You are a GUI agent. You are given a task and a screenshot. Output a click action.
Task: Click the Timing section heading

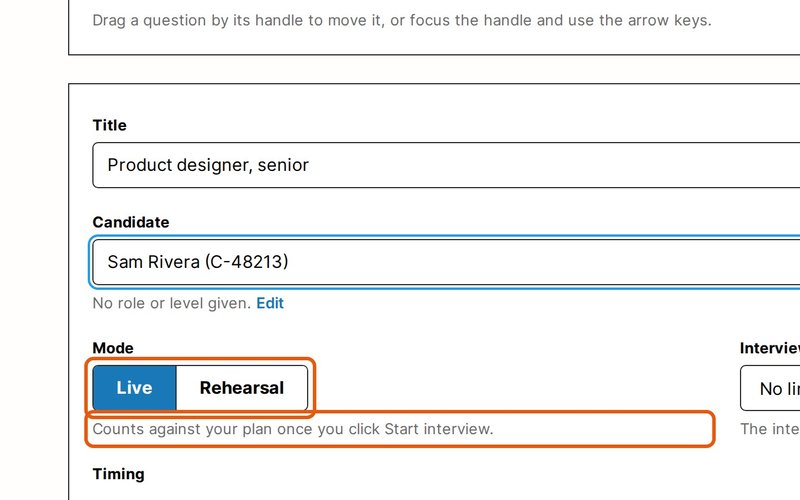(118, 474)
